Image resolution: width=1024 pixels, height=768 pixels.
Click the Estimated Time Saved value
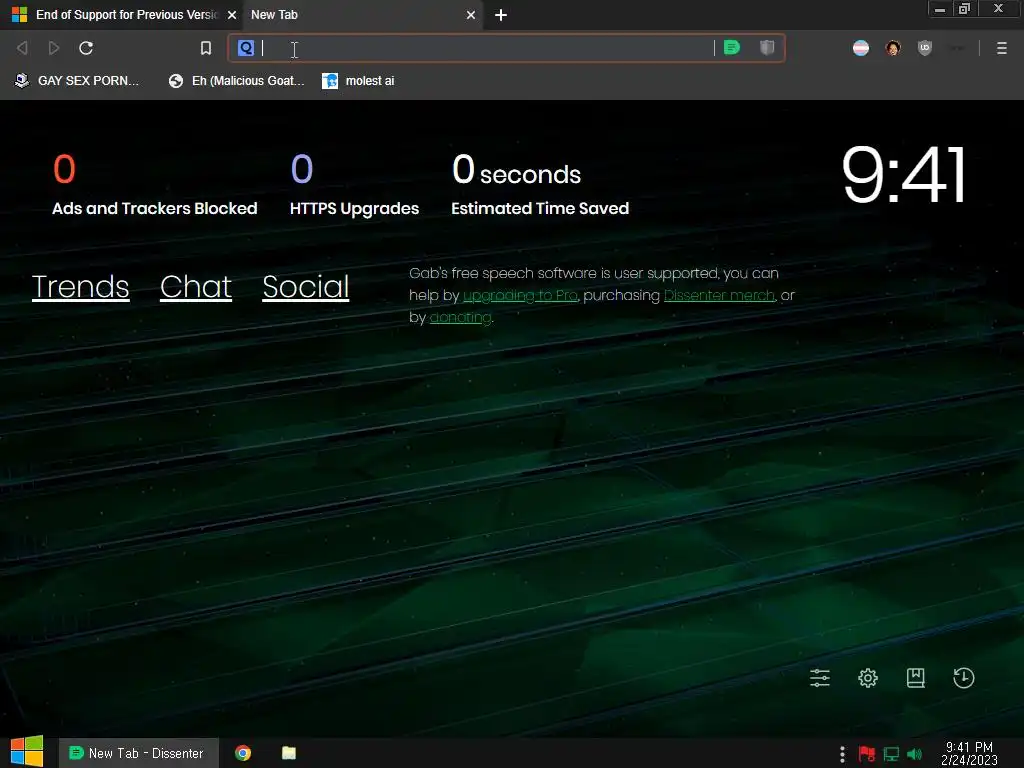tap(516, 170)
